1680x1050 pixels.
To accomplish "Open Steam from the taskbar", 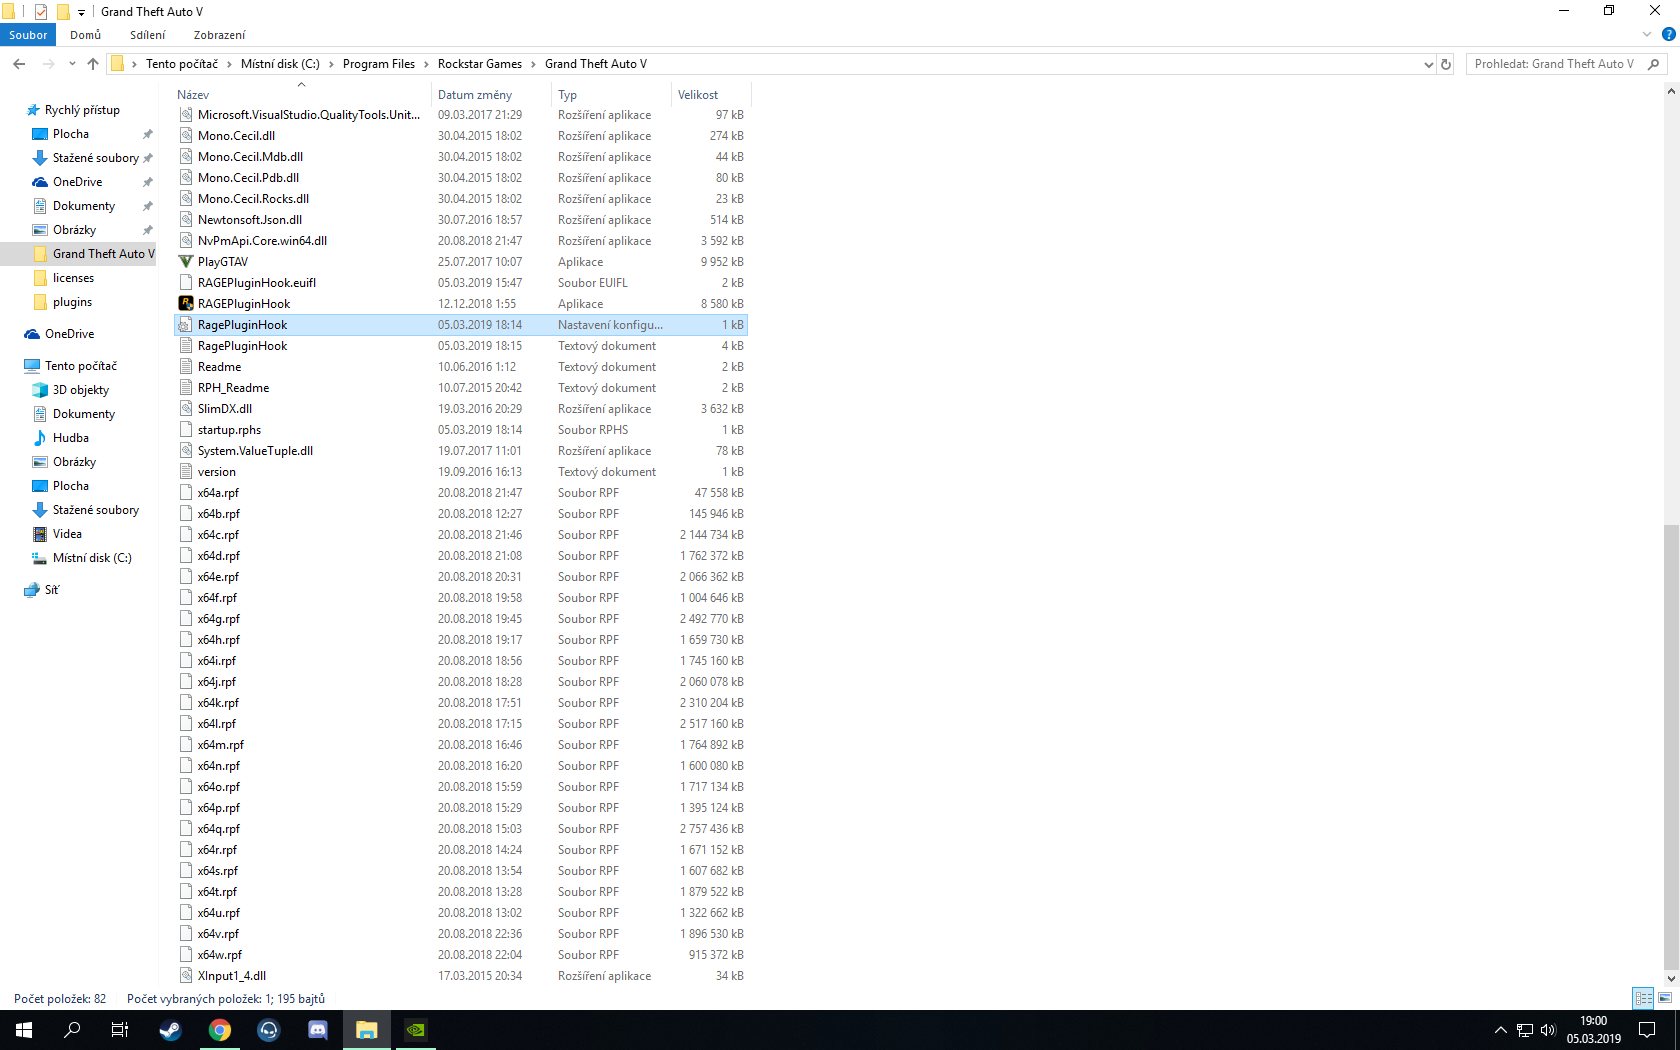I will click(170, 1030).
